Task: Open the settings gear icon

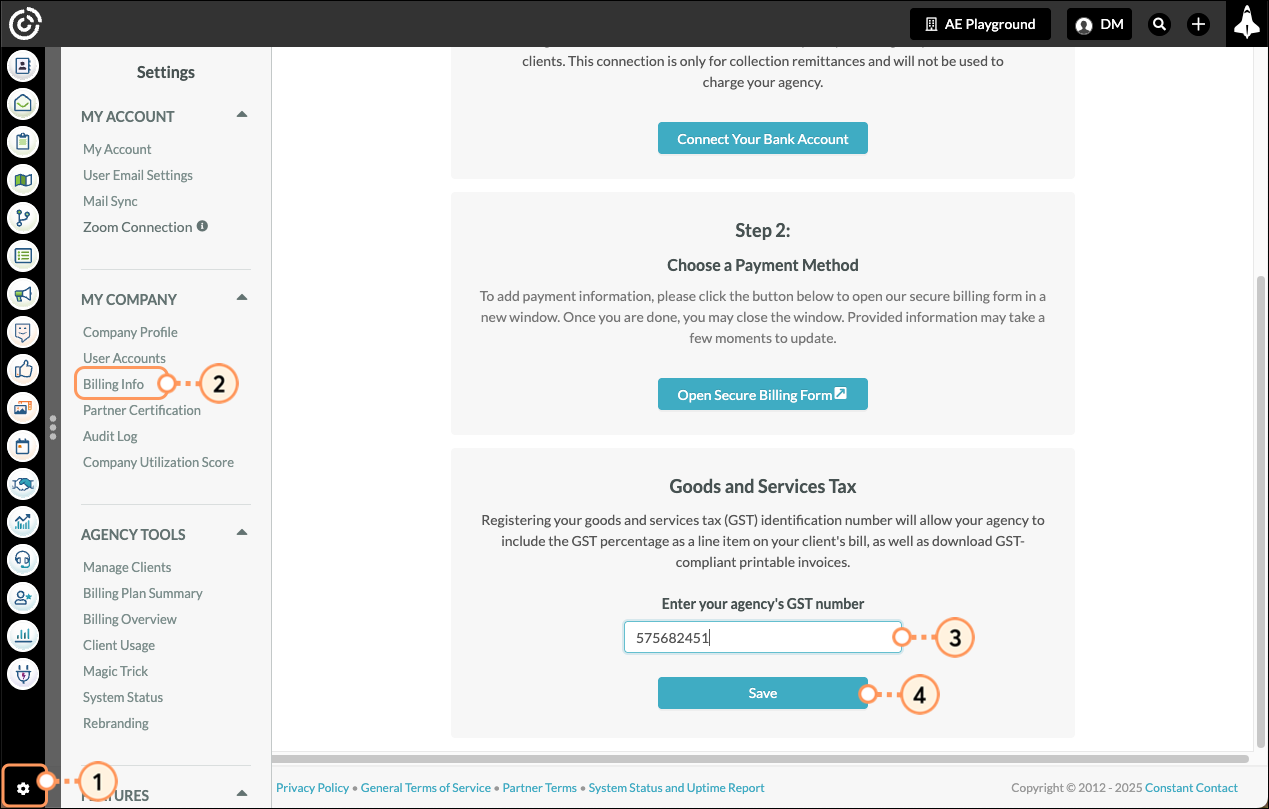Action: coord(23,788)
